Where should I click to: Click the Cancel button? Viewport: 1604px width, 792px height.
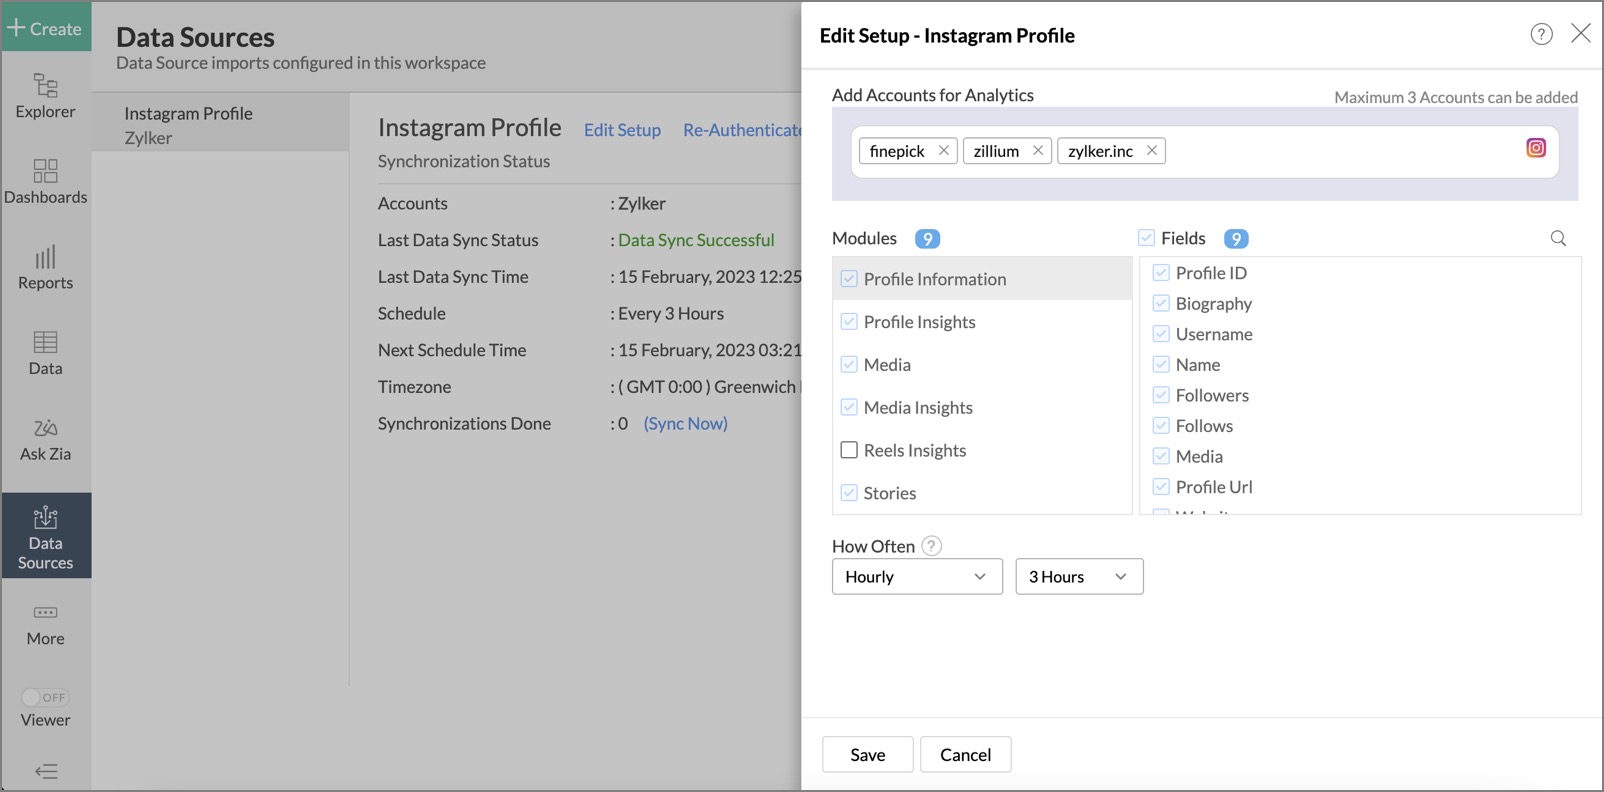pyautogui.click(x=965, y=755)
